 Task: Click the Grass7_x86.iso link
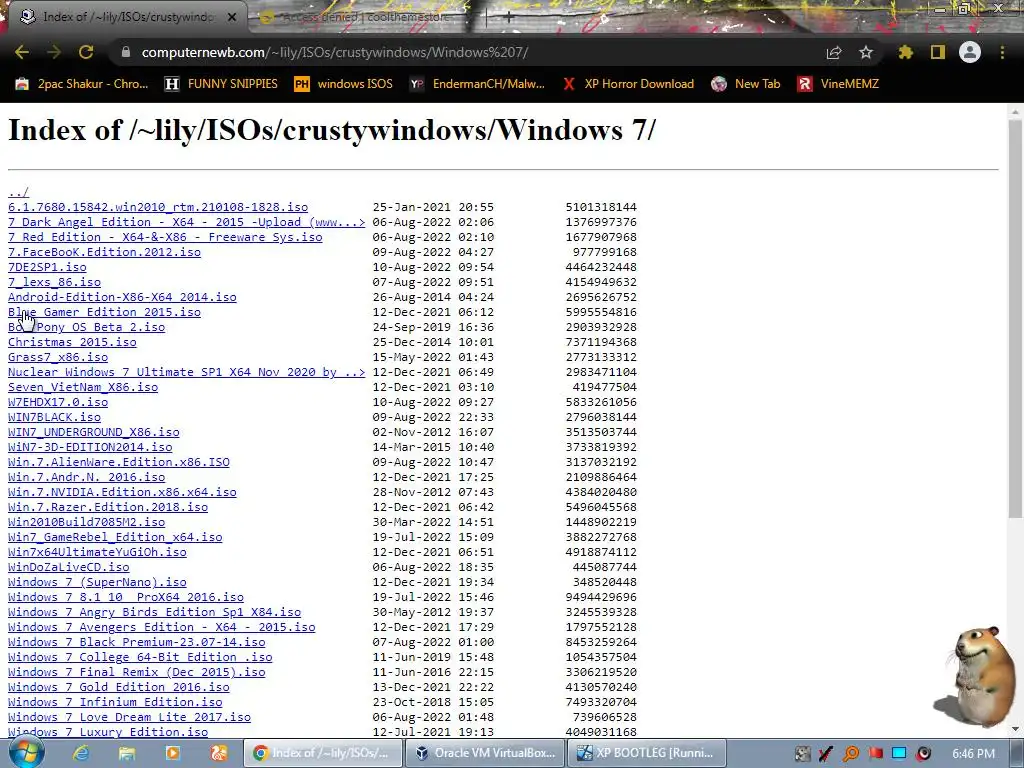pos(58,357)
